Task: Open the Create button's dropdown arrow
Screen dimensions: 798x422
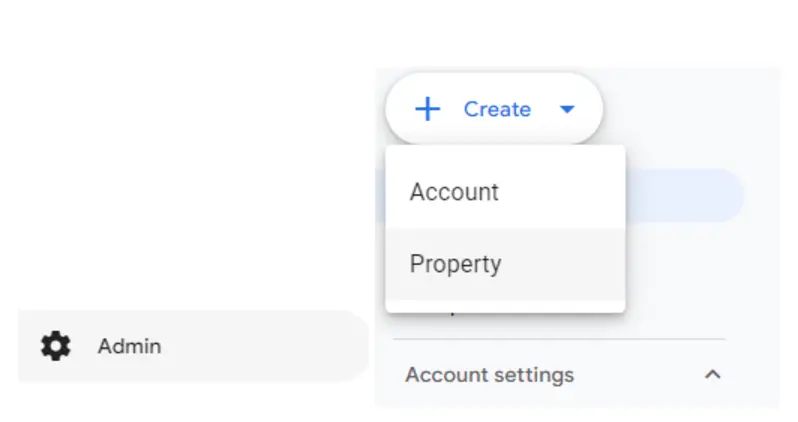Action: coord(567,109)
